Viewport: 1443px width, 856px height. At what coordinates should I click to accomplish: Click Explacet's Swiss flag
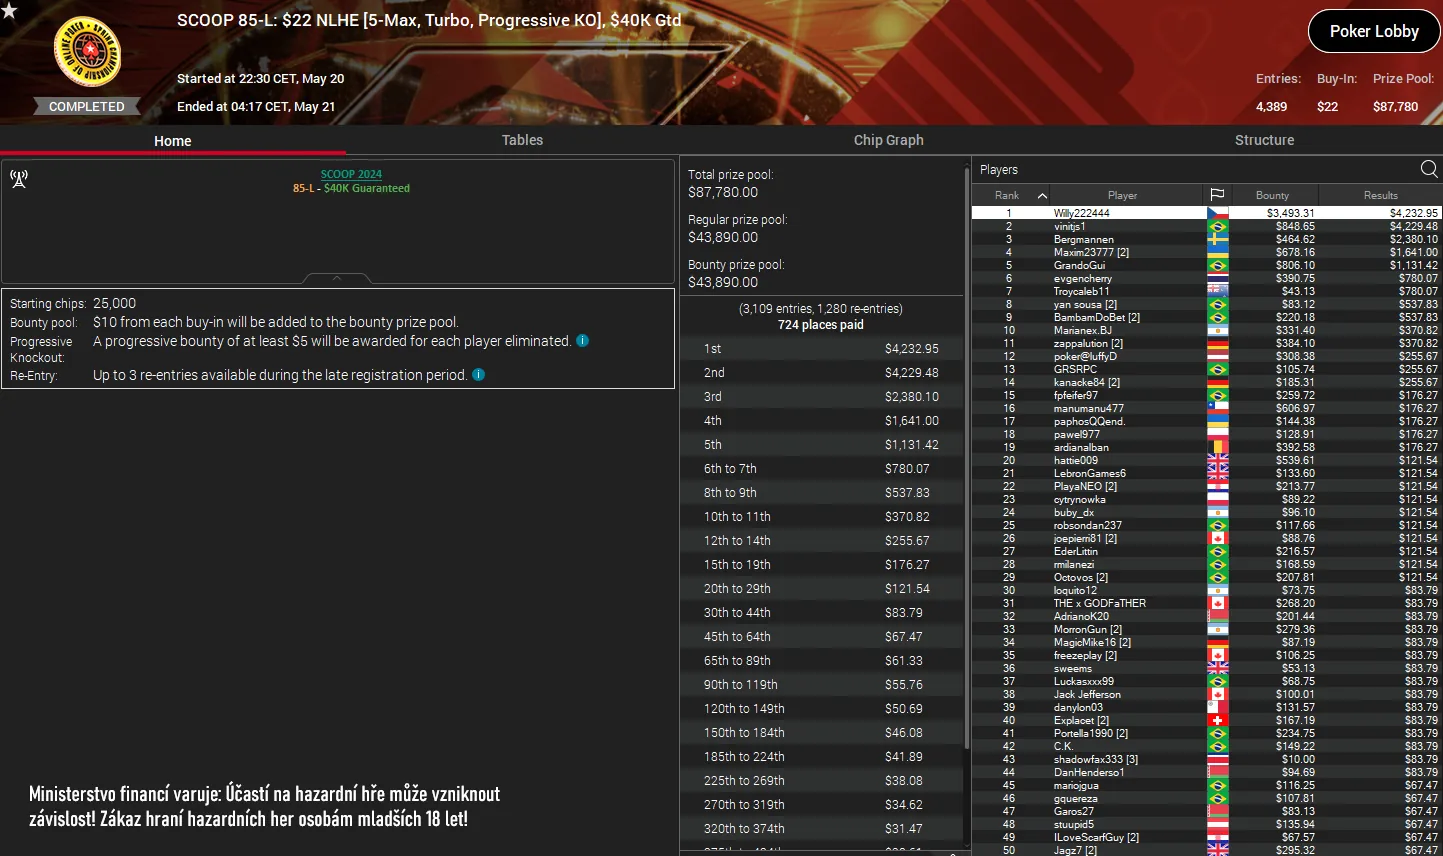point(1217,720)
